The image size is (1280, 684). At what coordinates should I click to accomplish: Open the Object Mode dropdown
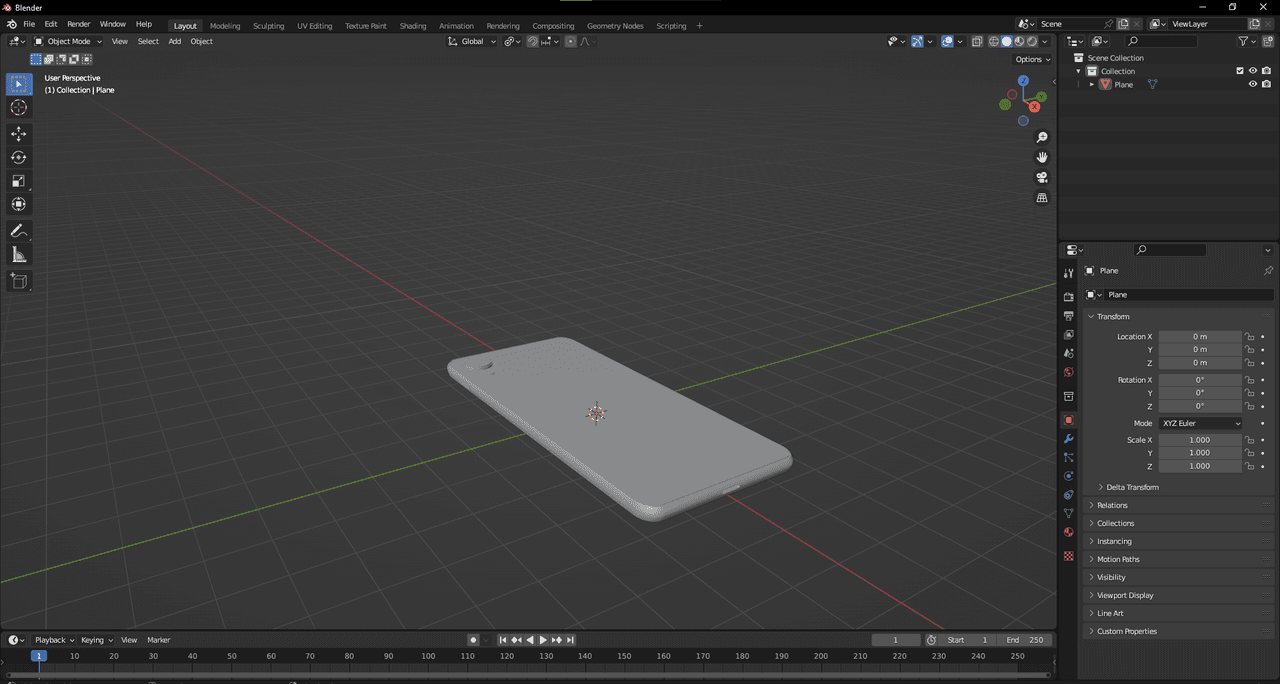click(x=68, y=41)
